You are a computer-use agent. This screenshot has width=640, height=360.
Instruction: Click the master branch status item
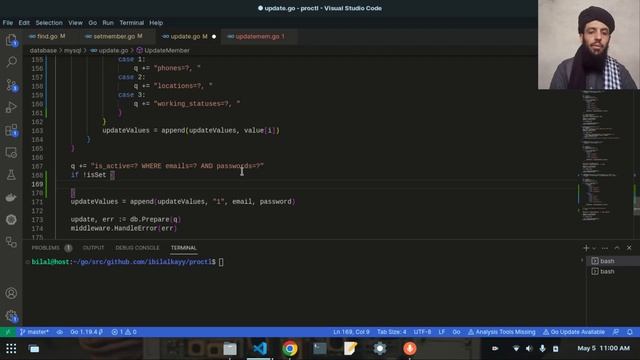pos(35,332)
